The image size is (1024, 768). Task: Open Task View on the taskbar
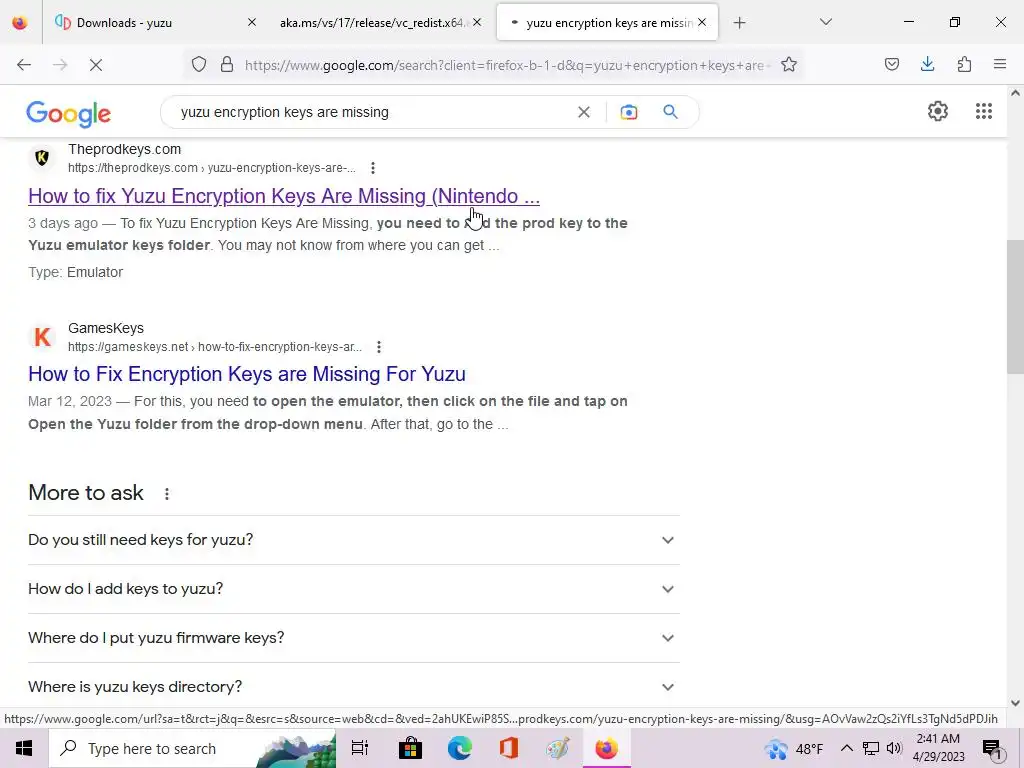click(x=360, y=748)
